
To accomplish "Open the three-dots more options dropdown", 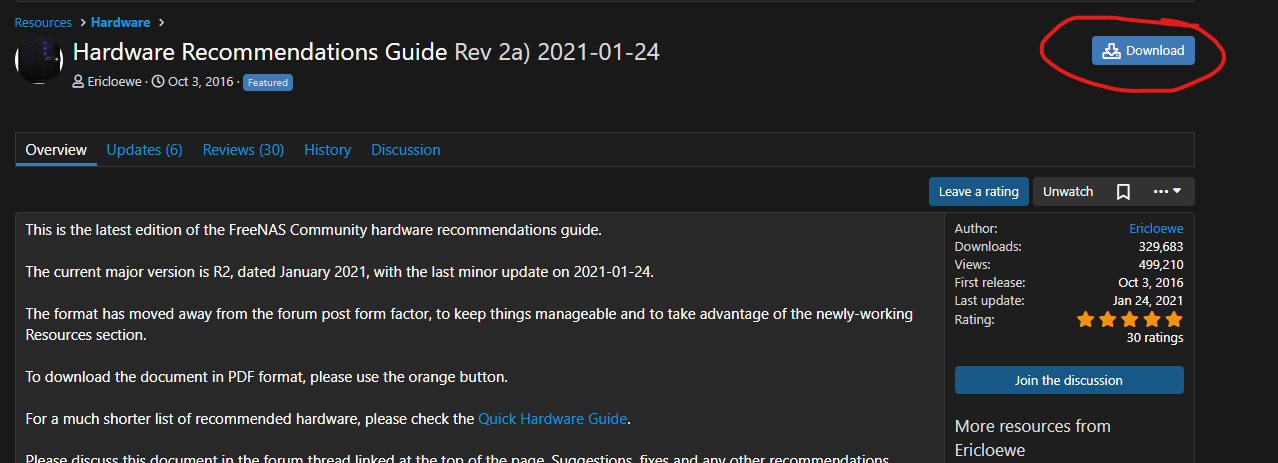I will click(1167, 191).
